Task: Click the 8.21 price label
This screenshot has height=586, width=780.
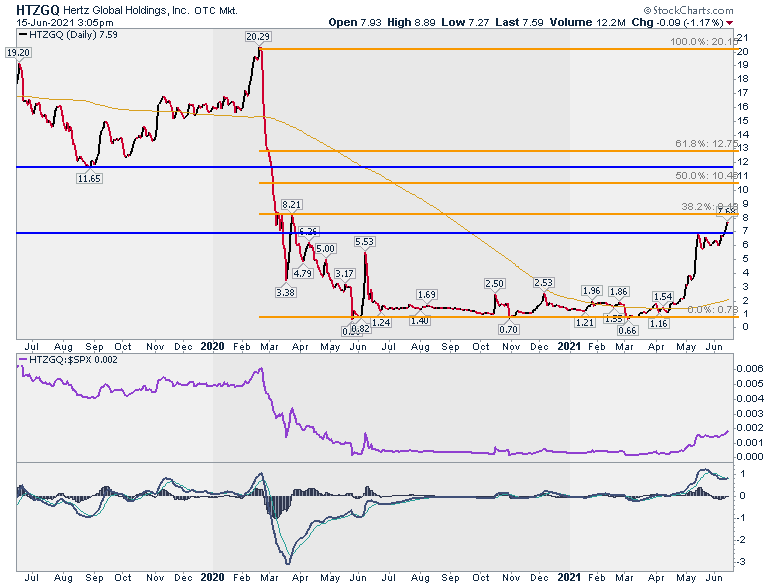Action: pos(292,204)
